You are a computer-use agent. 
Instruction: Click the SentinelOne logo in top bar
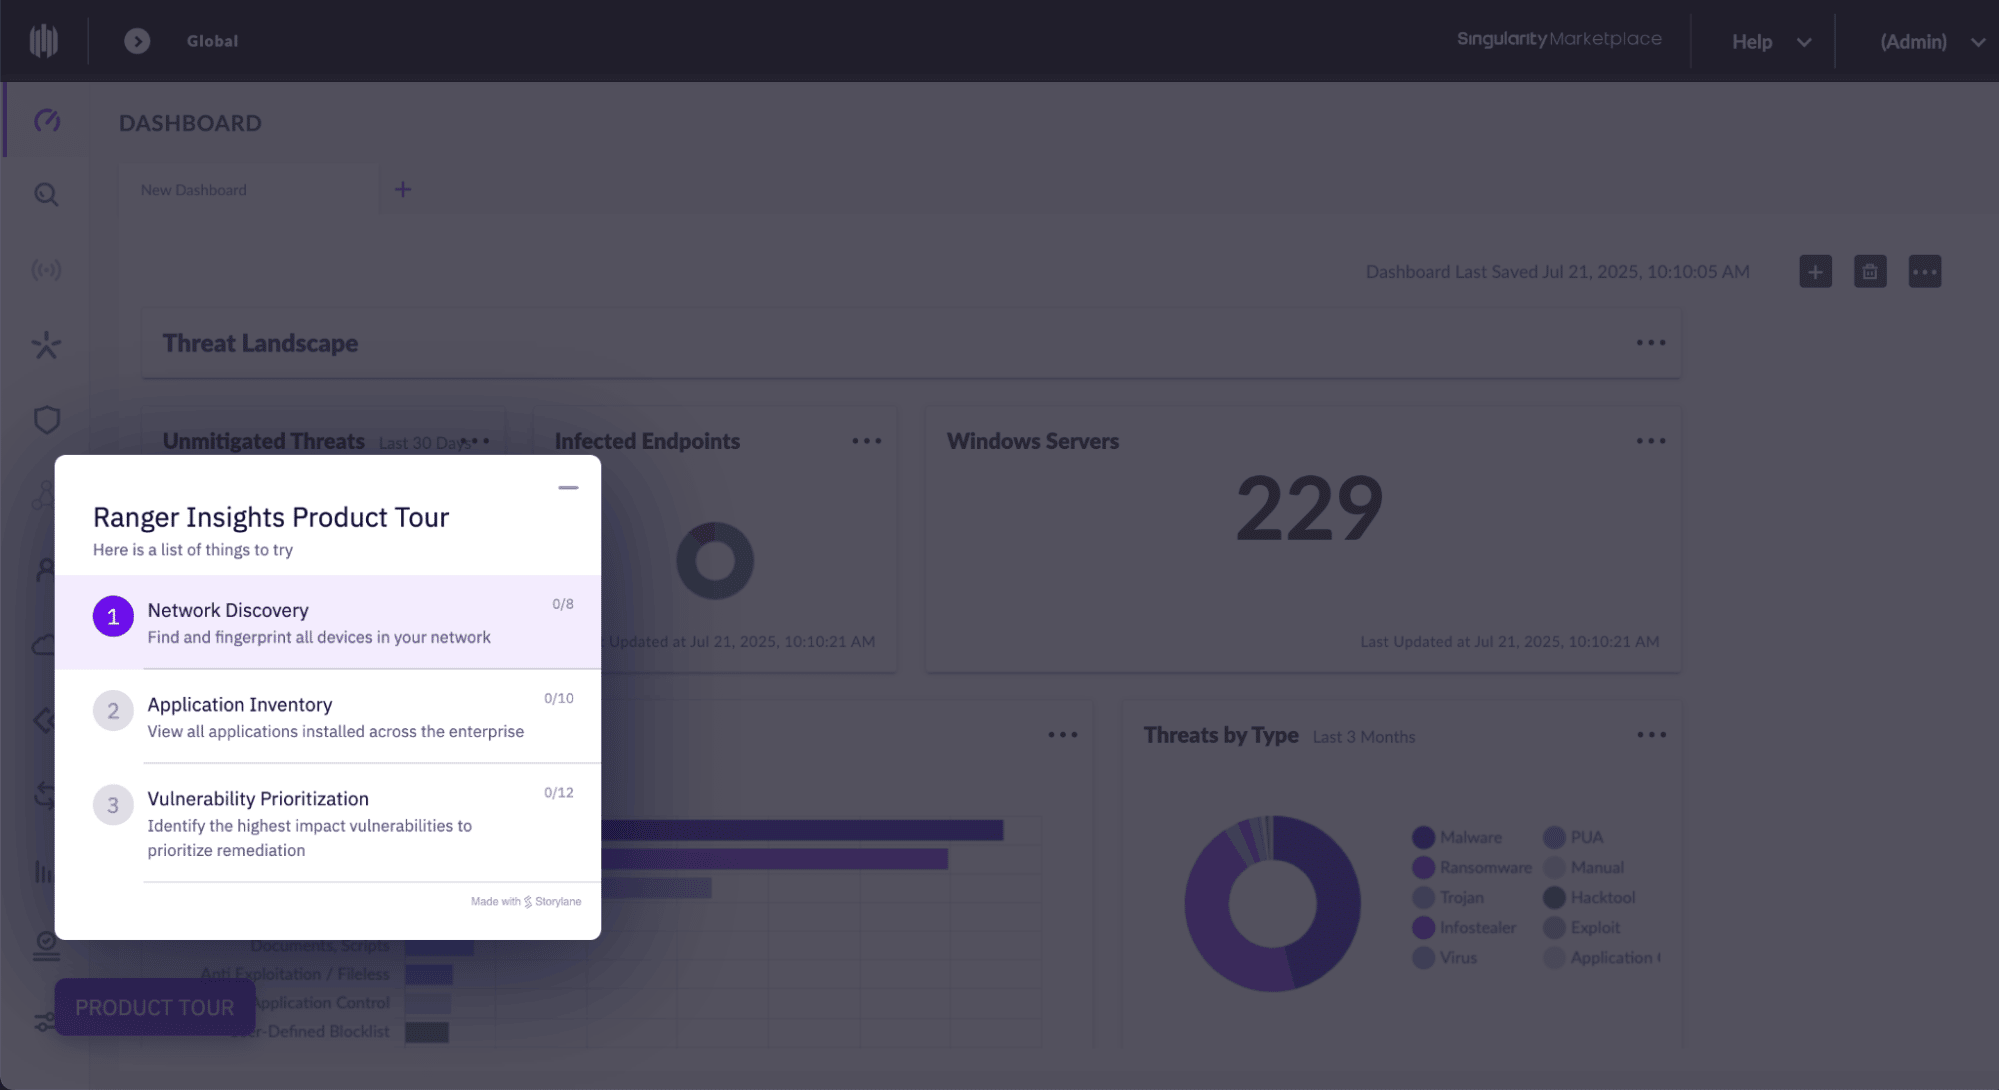(44, 41)
